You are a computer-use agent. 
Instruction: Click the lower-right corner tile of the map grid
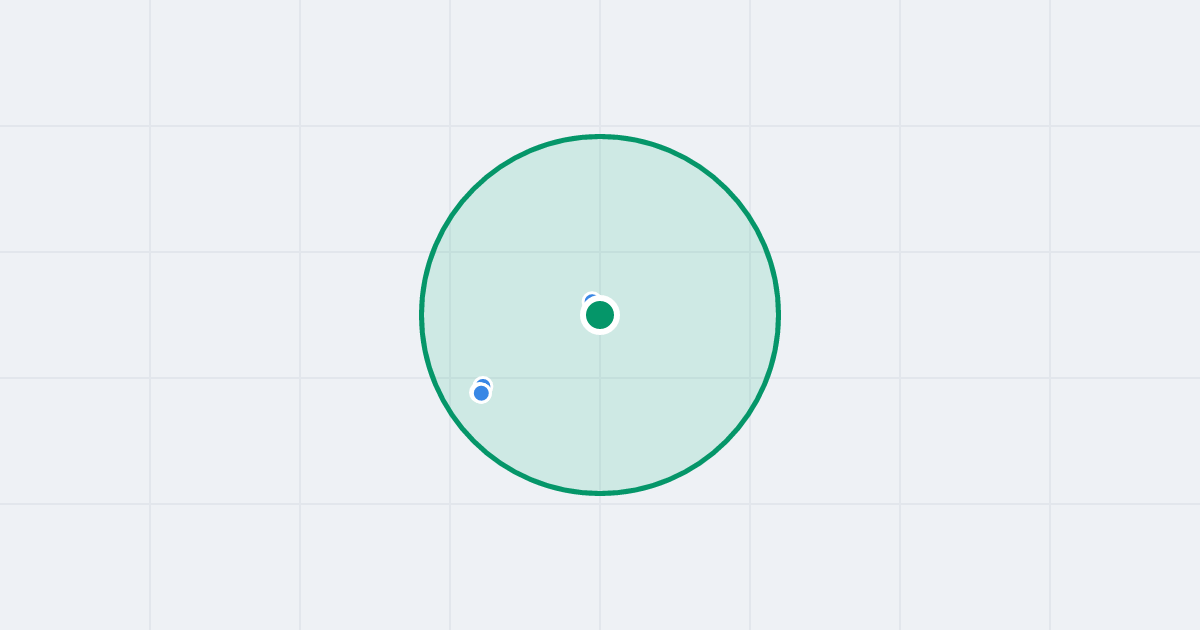1125,567
